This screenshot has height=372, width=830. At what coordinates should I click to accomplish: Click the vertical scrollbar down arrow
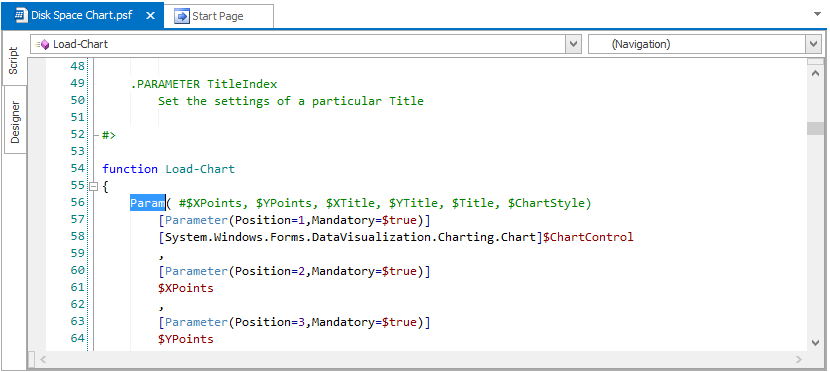point(815,343)
